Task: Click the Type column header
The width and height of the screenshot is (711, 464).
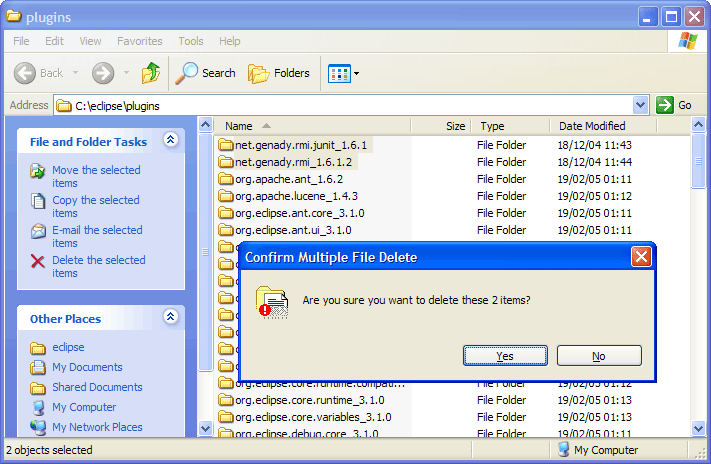Action: click(511, 126)
